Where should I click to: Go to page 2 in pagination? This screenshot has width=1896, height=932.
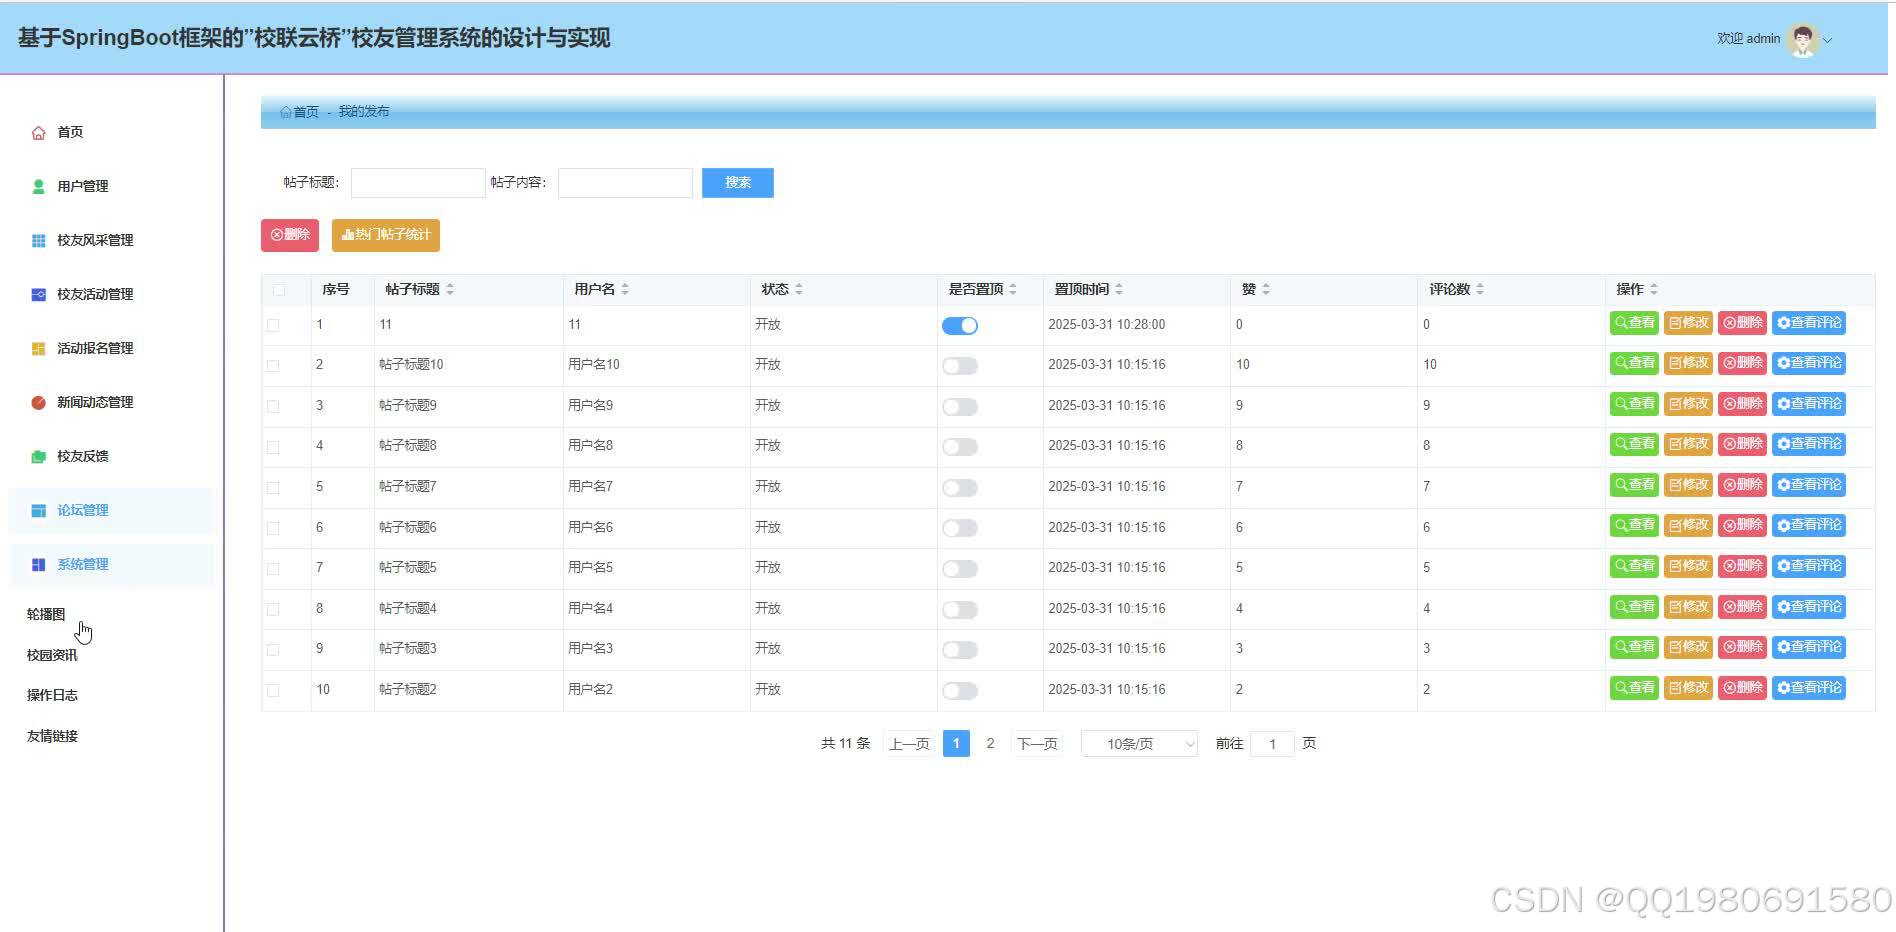coord(990,743)
